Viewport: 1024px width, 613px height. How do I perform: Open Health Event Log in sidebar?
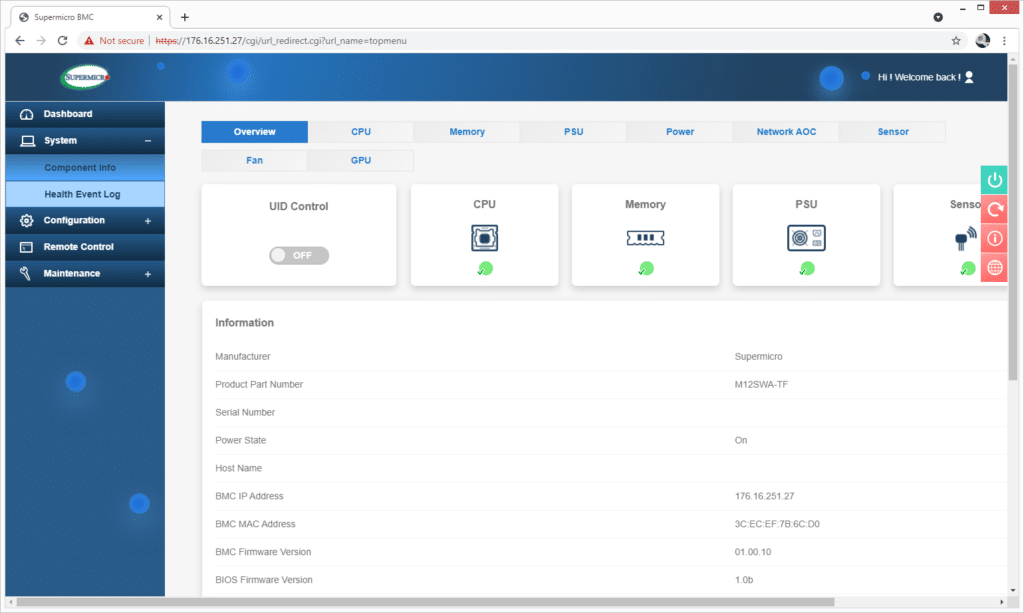[x=85, y=195]
